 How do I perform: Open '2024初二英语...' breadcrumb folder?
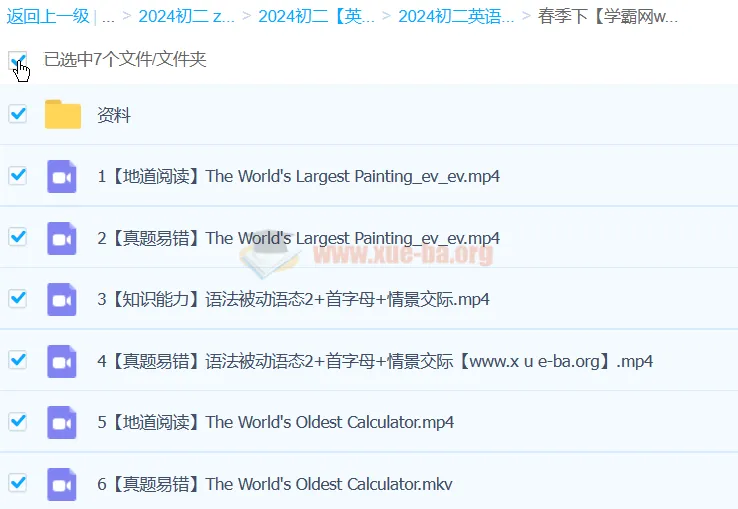pyautogui.click(x=456, y=16)
